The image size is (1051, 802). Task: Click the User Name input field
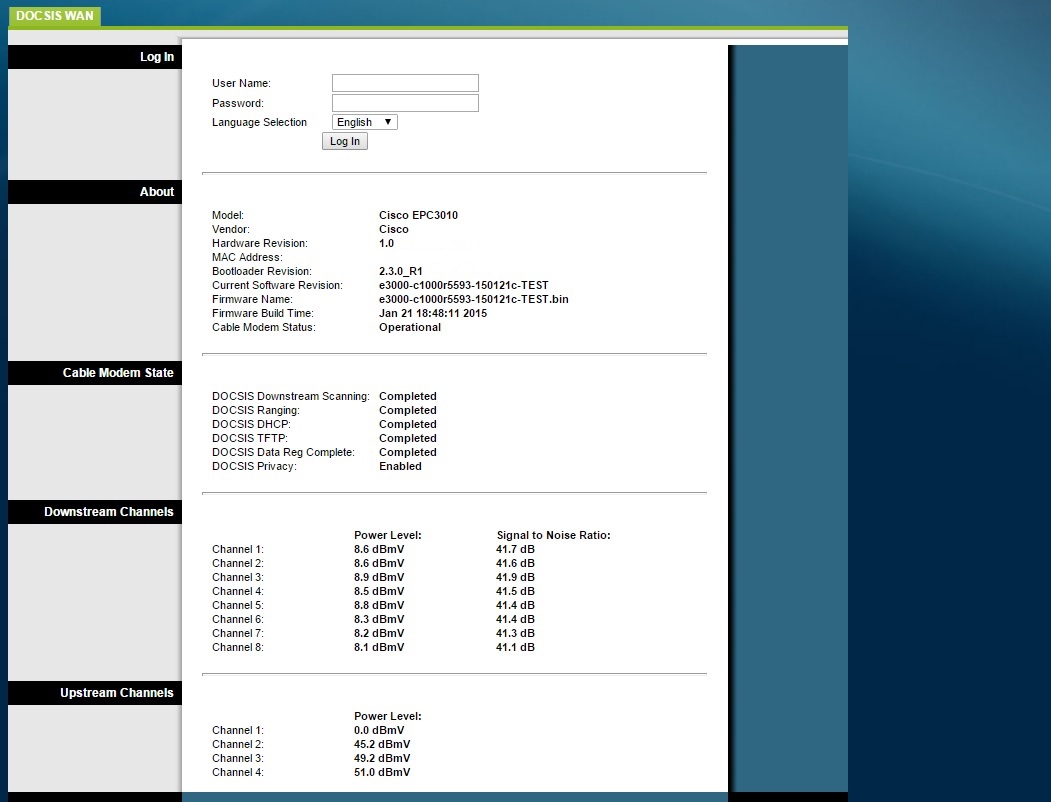point(405,83)
